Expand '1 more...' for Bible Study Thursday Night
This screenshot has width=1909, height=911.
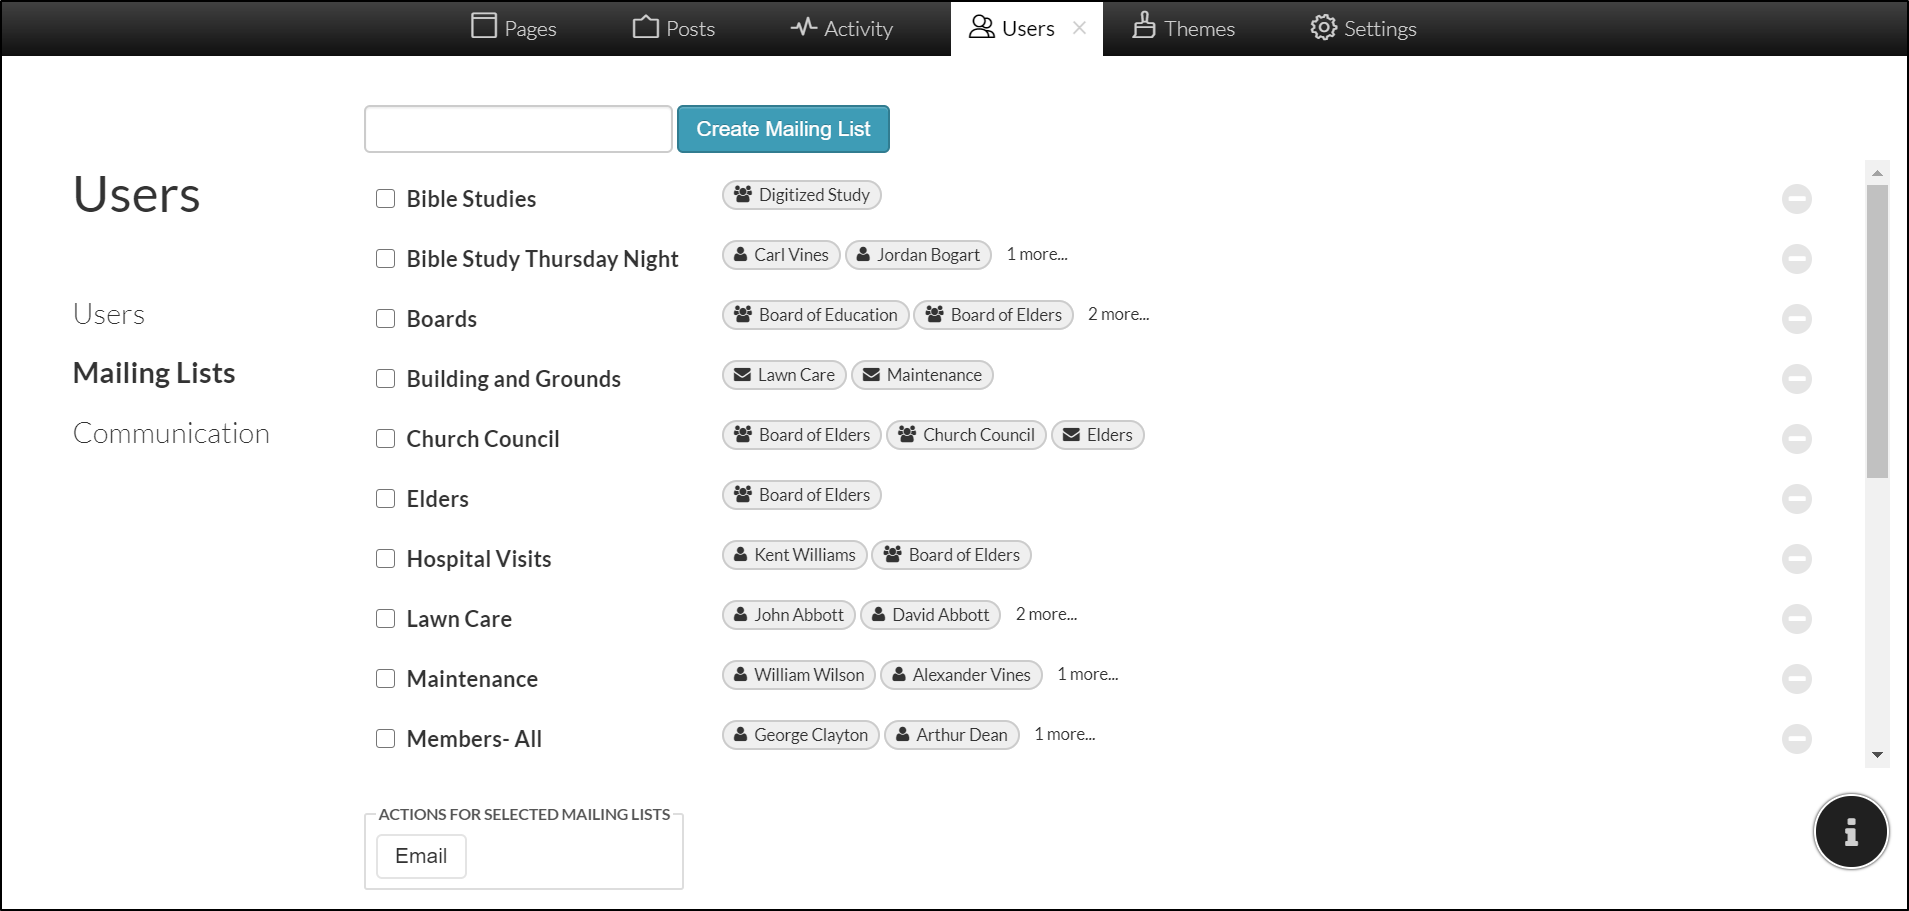[x=1036, y=254]
